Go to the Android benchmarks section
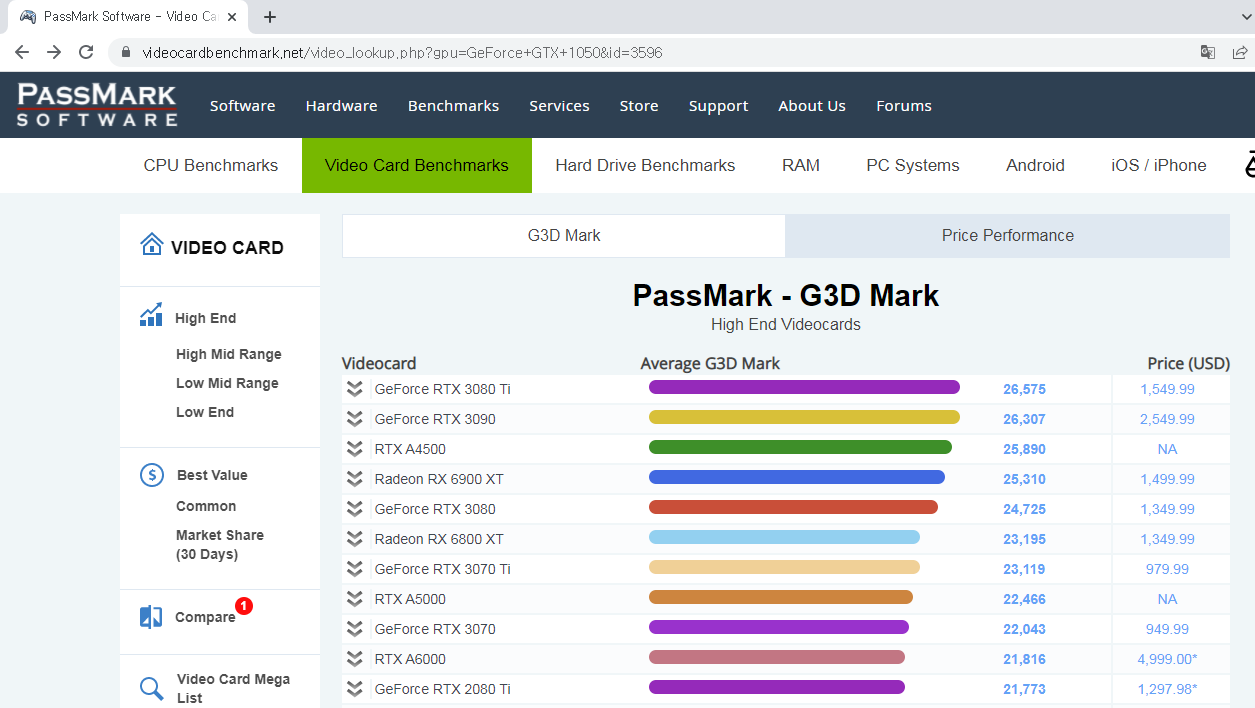Screen dimensions: 1255x708 click(x=1035, y=166)
